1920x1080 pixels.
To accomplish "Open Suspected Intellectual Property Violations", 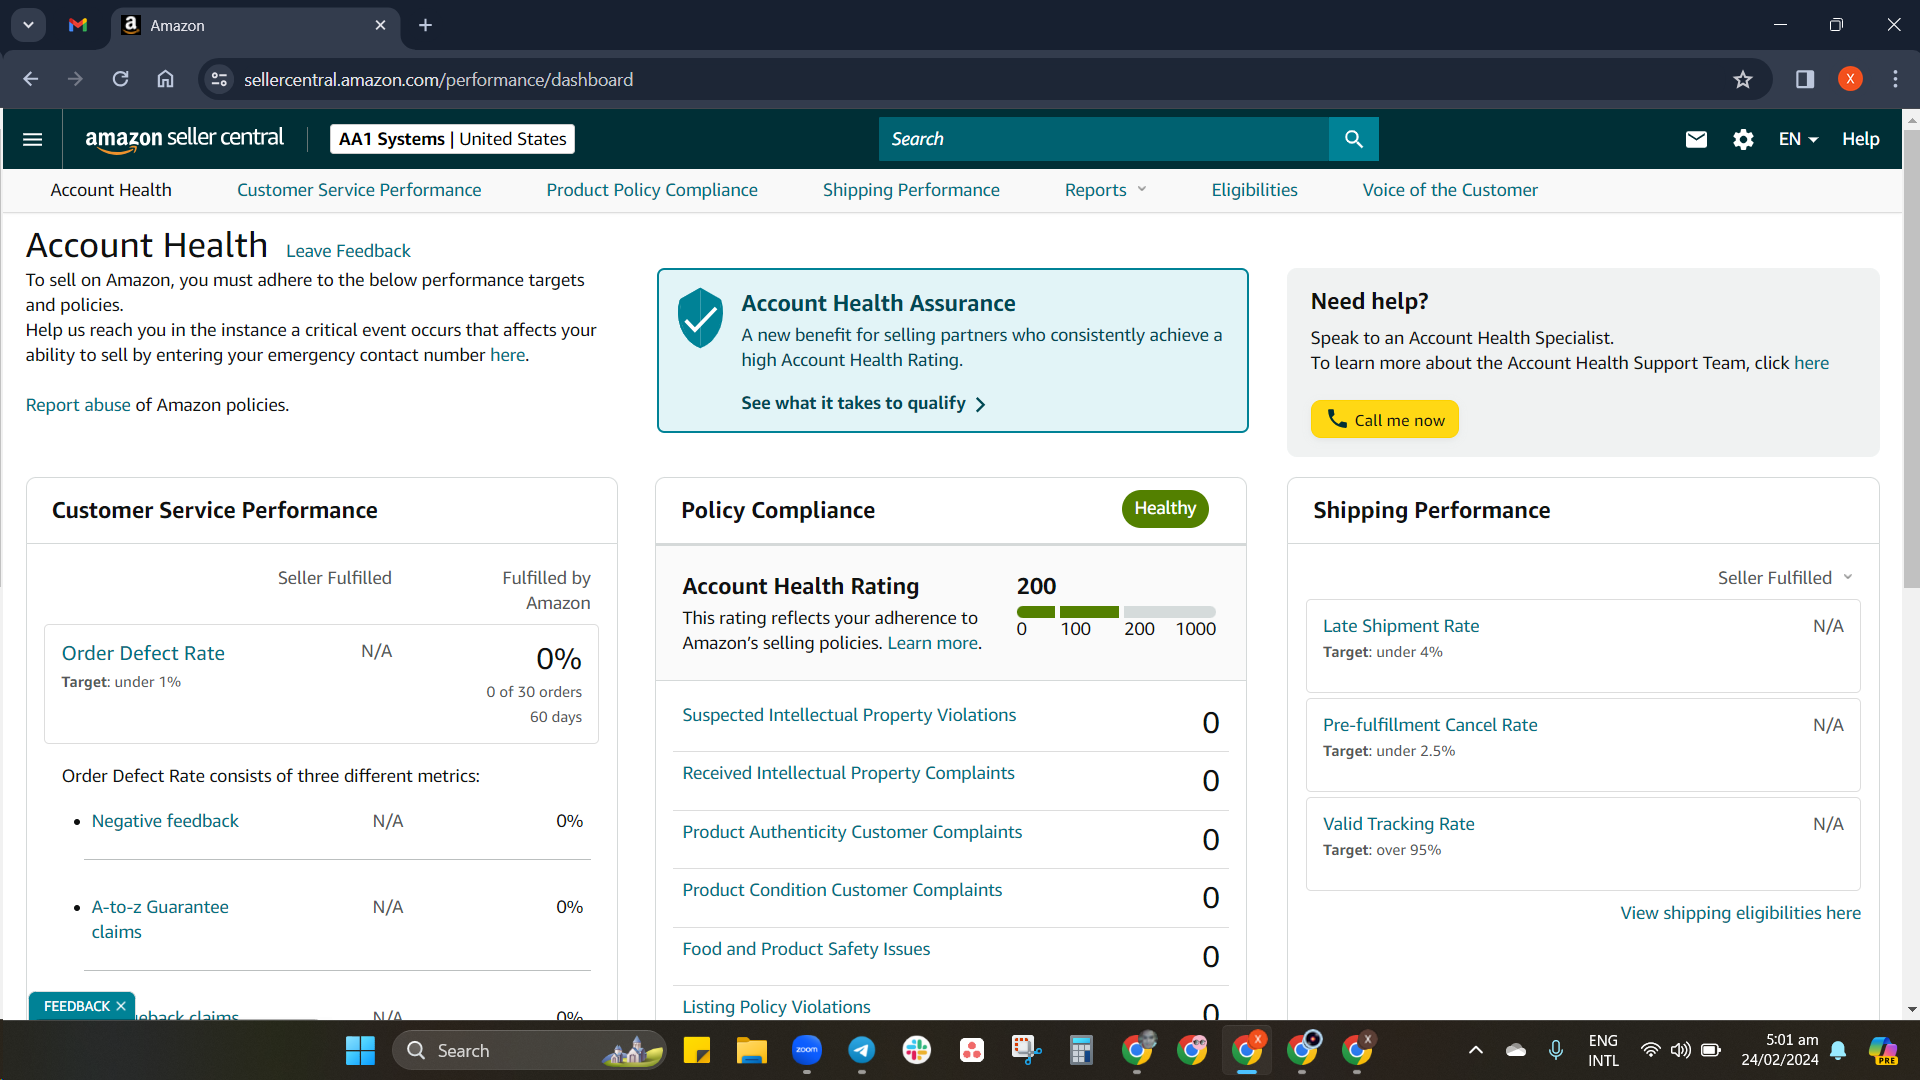I will [849, 715].
